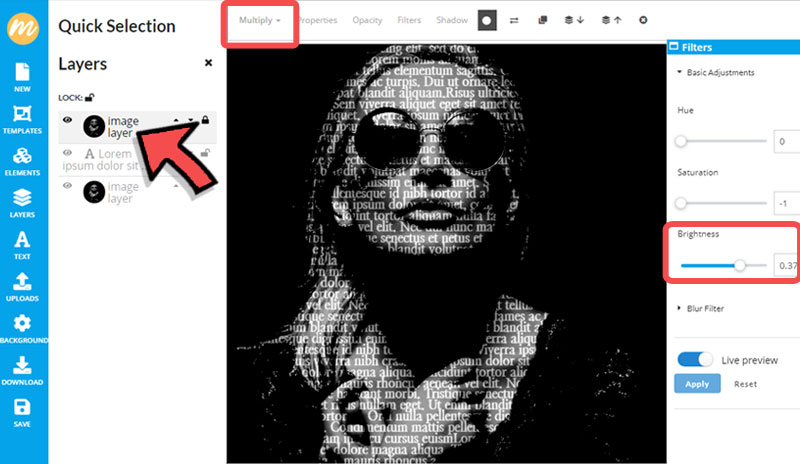This screenshot has height=464, width=800.
Task: Duplicate layer using copy icon
Action: [542, 20]
